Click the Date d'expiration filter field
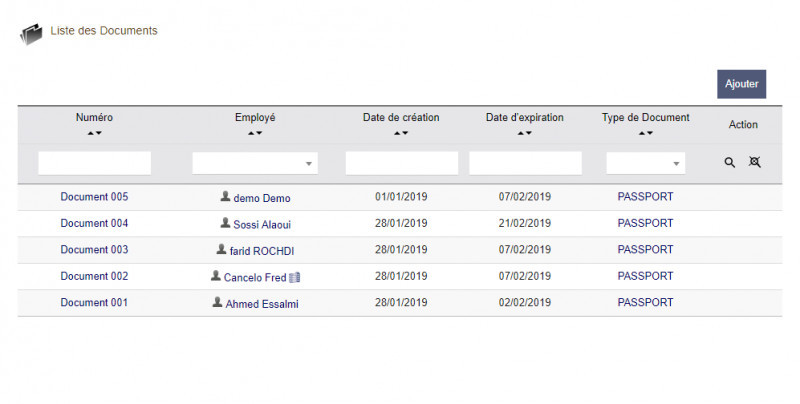Image resolution: width=800 pixels, height=404 pixels. click(525, 163)
